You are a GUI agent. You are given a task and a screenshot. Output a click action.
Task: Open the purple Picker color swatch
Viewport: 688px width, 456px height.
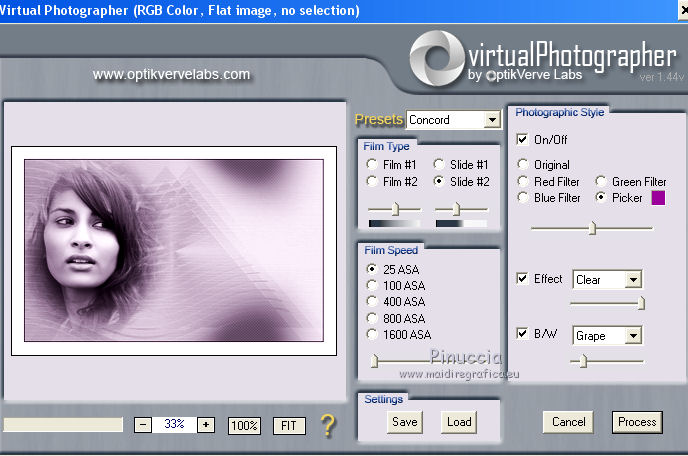click(x=658, y=197)
